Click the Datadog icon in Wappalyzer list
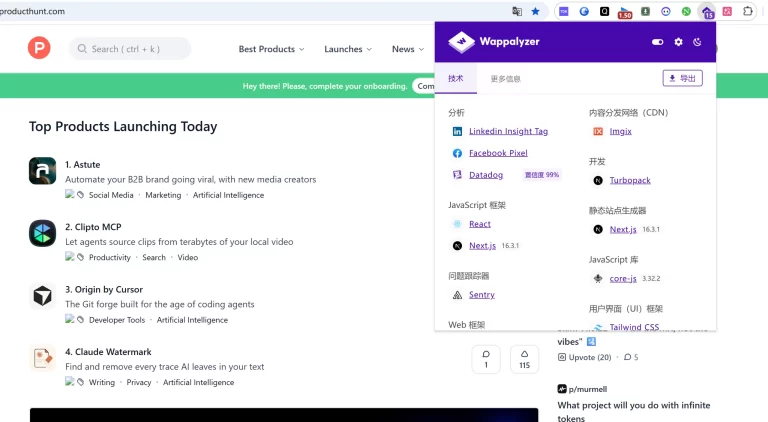This screenshot has width=768, height=422. tap(457, 175)
